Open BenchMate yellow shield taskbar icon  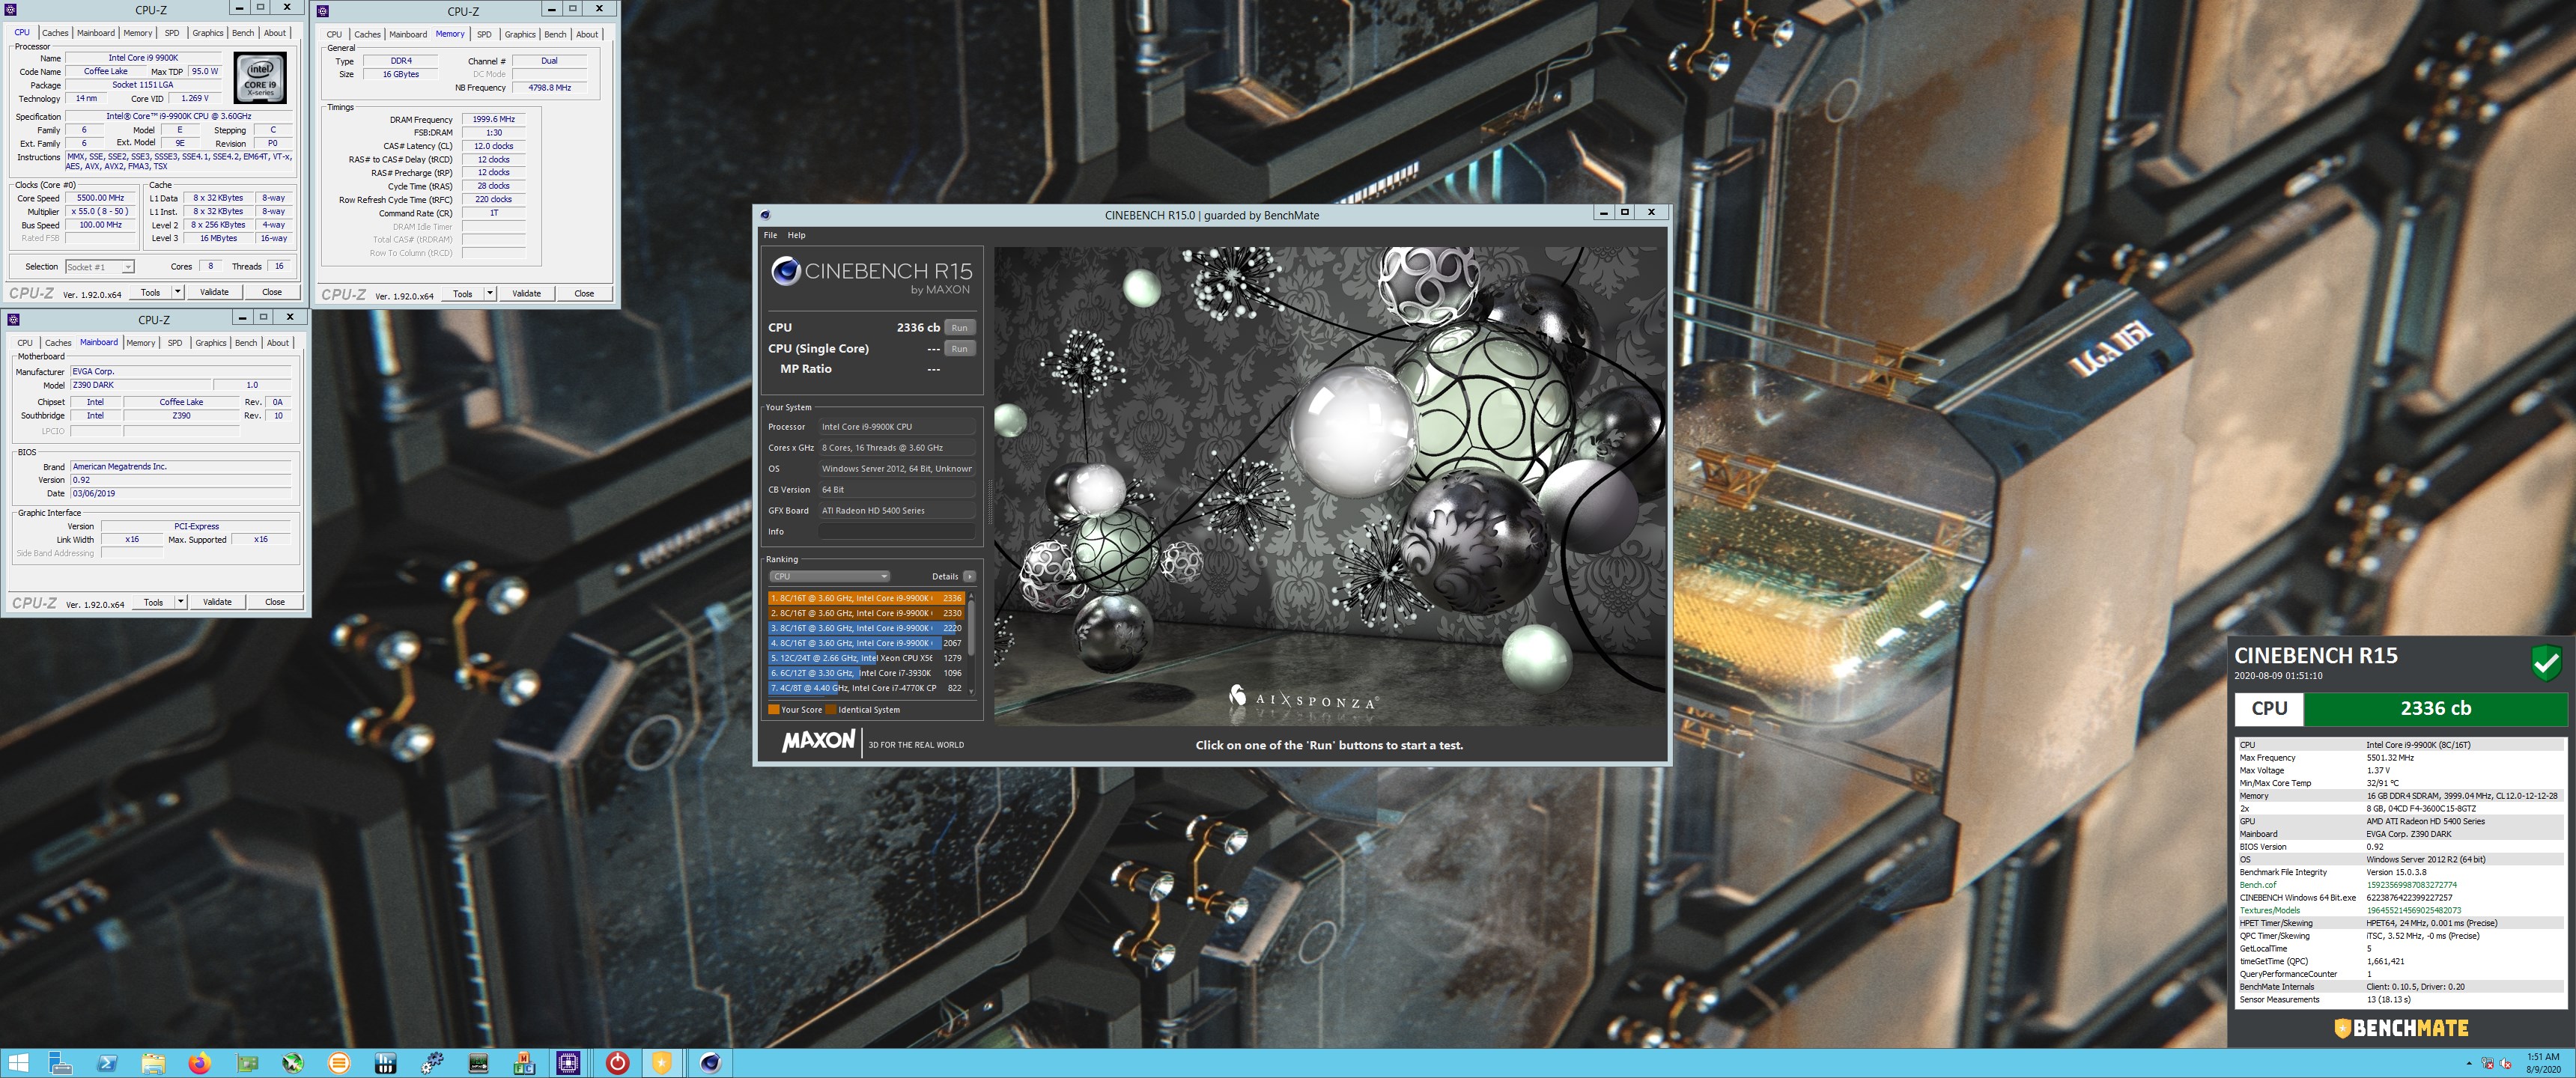[x=661, y=1063]
